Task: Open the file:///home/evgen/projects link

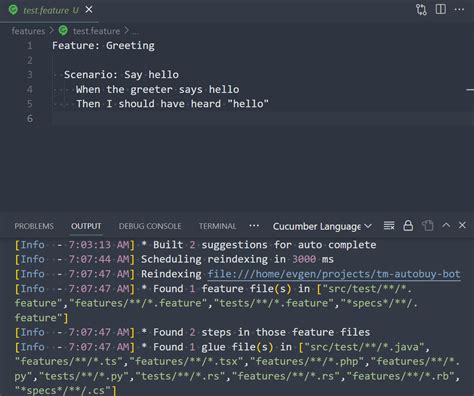Action: click(334, 274)
